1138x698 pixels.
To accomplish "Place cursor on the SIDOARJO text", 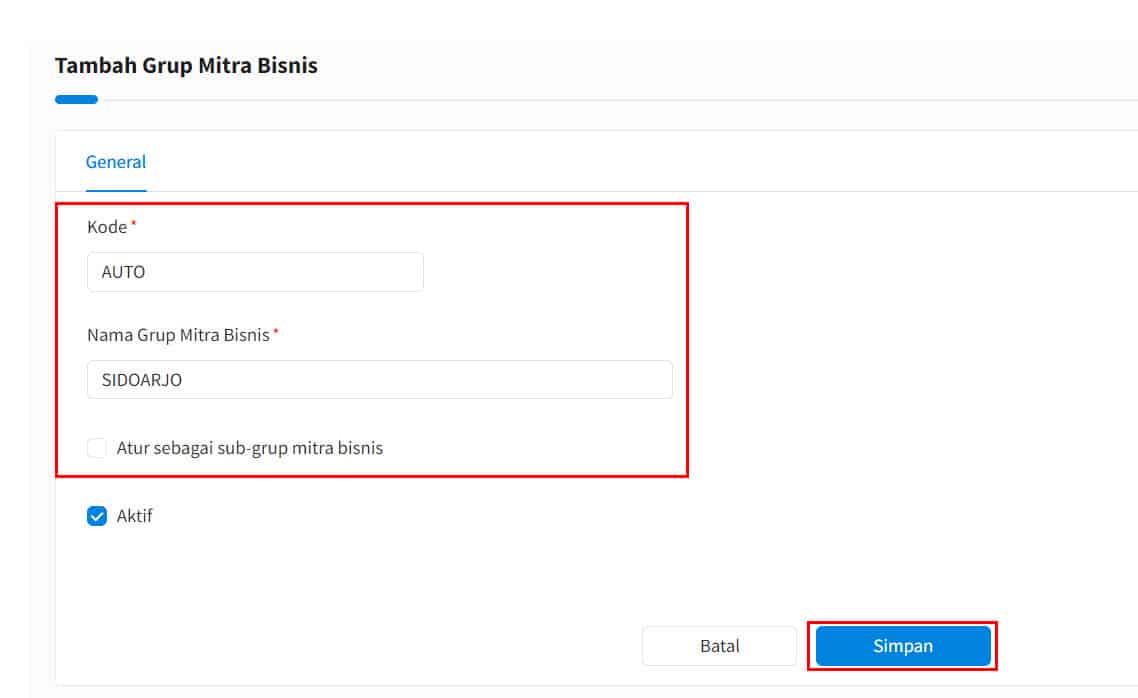I will [142, 379].
